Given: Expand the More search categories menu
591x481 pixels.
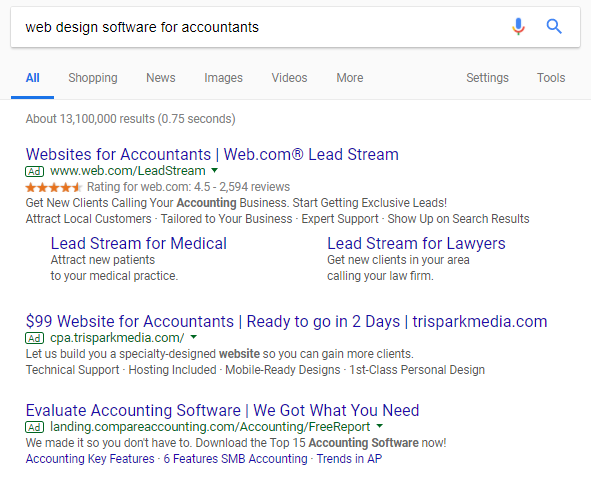Looking at the screenshot, I should [350, 78].
